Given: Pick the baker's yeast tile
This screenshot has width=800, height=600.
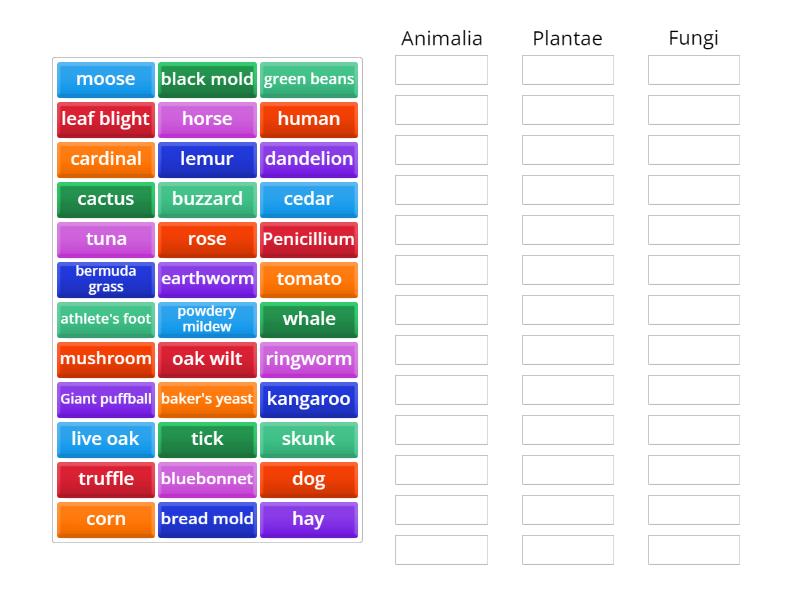Looking at the screenshot, I should [x=207, y=399].
